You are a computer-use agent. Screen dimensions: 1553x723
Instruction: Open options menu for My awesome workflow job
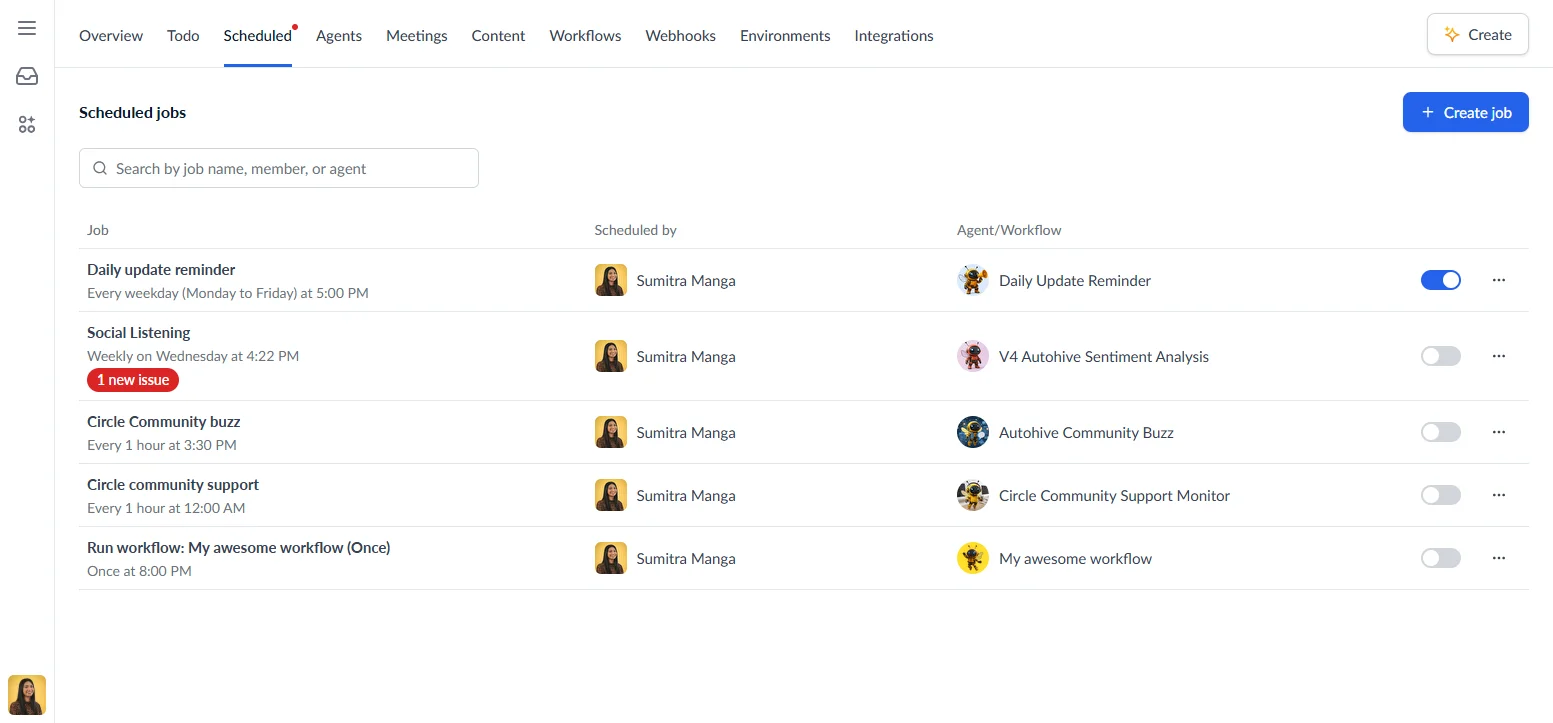pyautogui.click(x=1498, y=558)
